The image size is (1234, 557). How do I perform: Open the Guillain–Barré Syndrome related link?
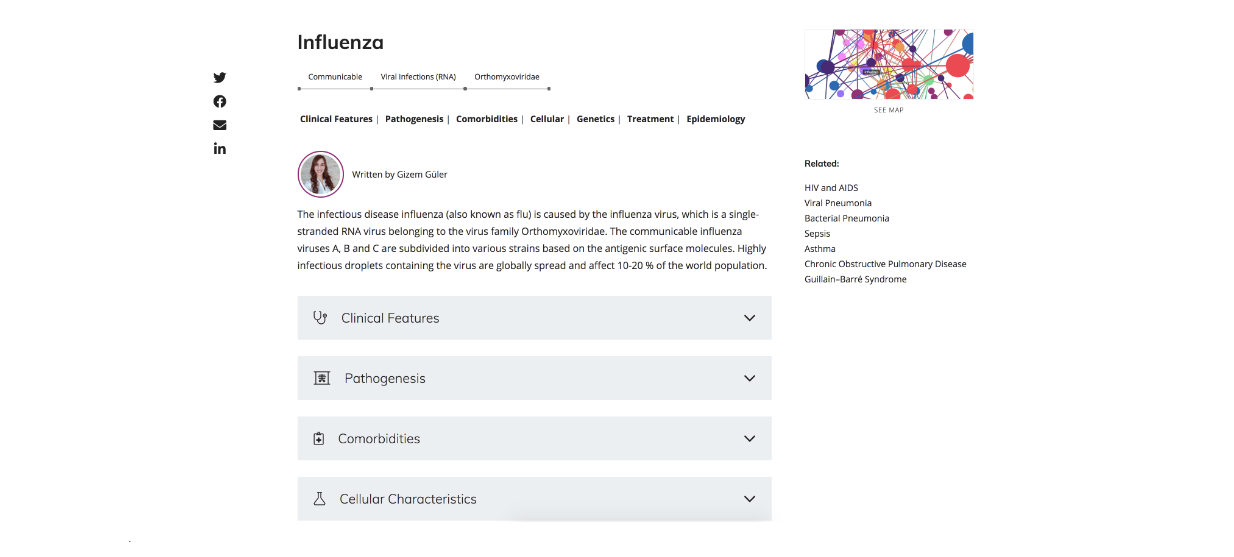click(855, 279)
